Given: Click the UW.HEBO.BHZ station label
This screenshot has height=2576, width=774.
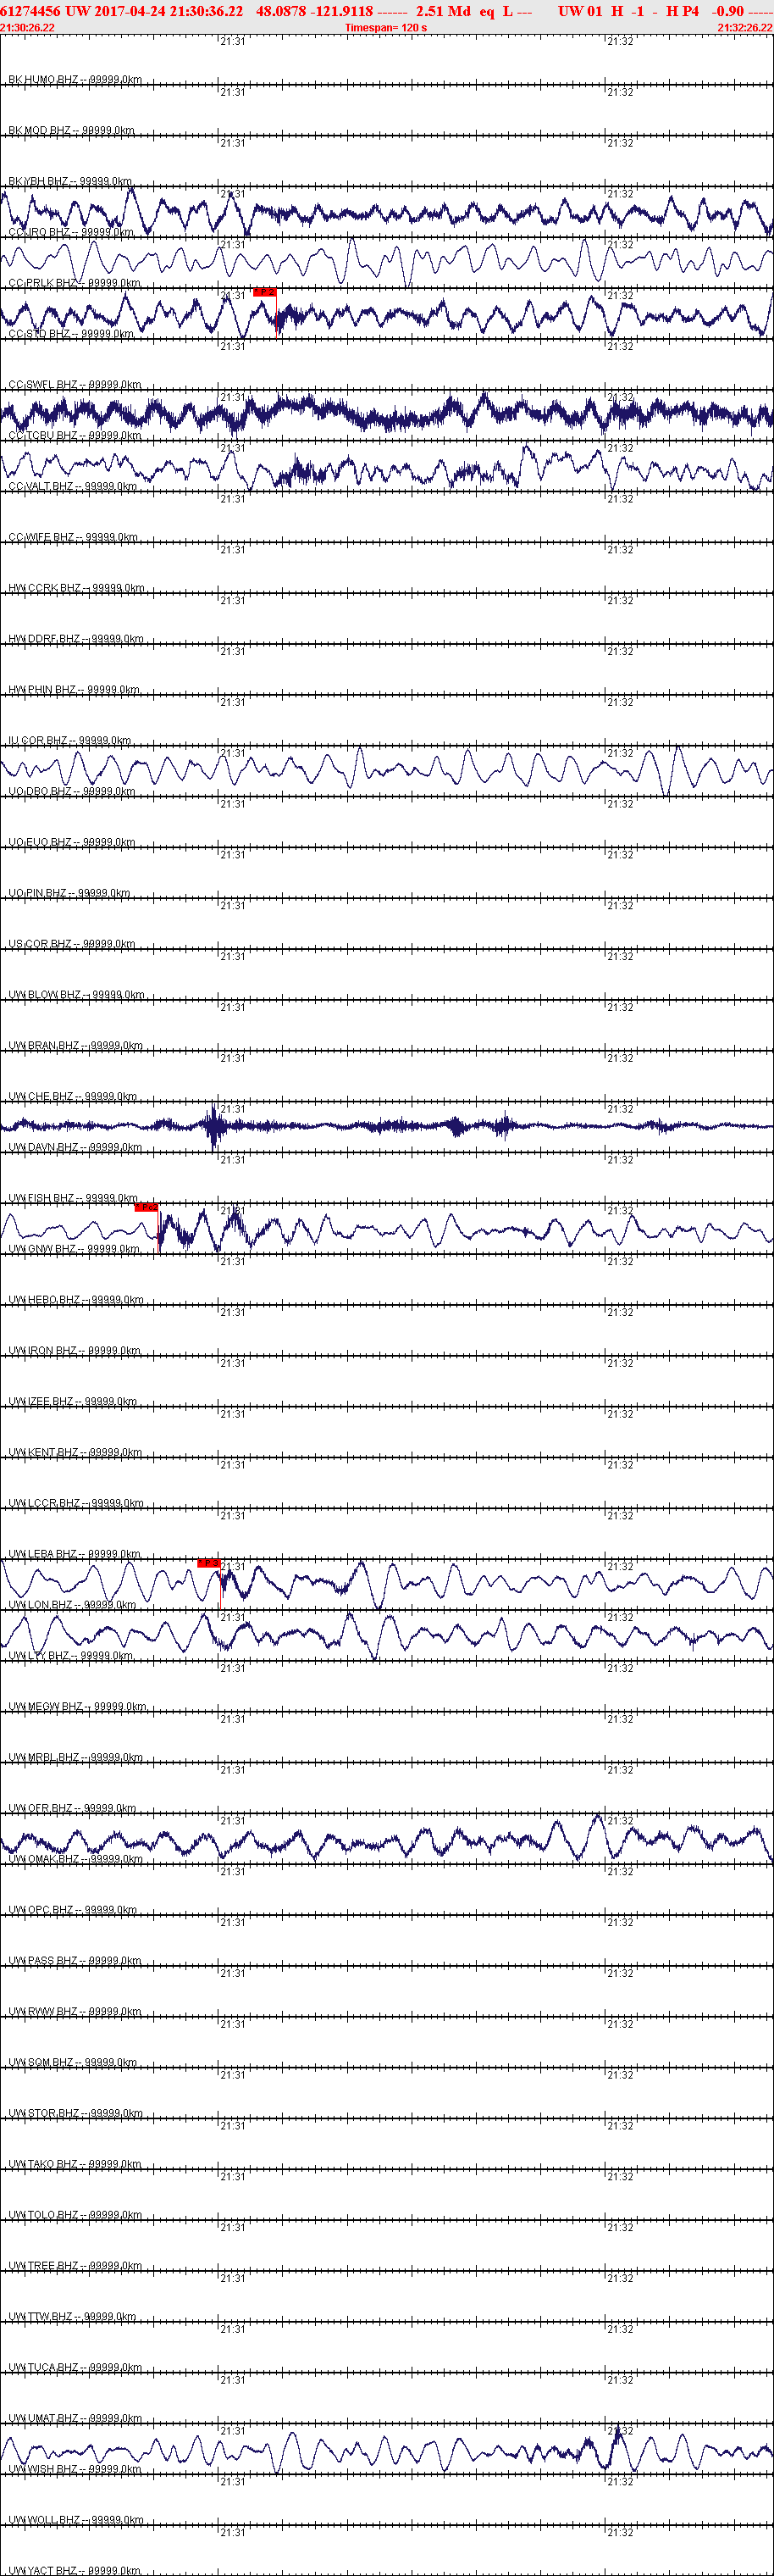Looking at the screenshot, I should pos(76,1300).
